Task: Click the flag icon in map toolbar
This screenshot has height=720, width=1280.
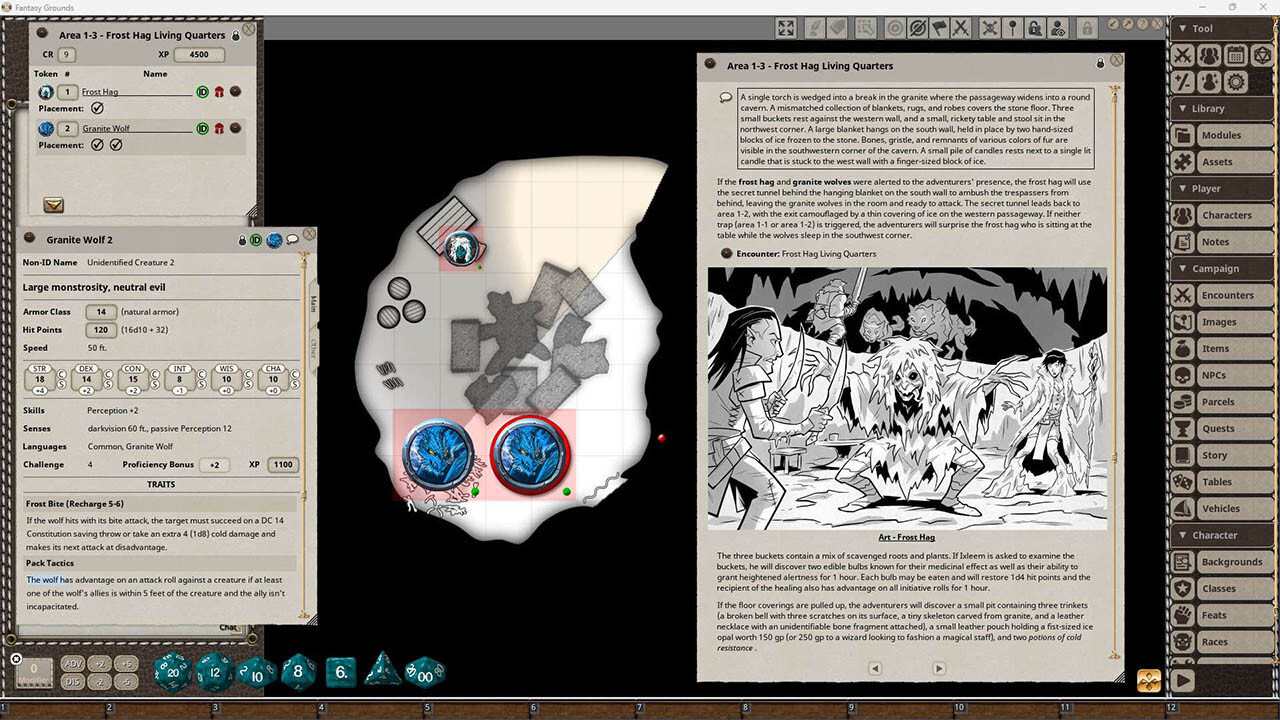Action: 939,28
